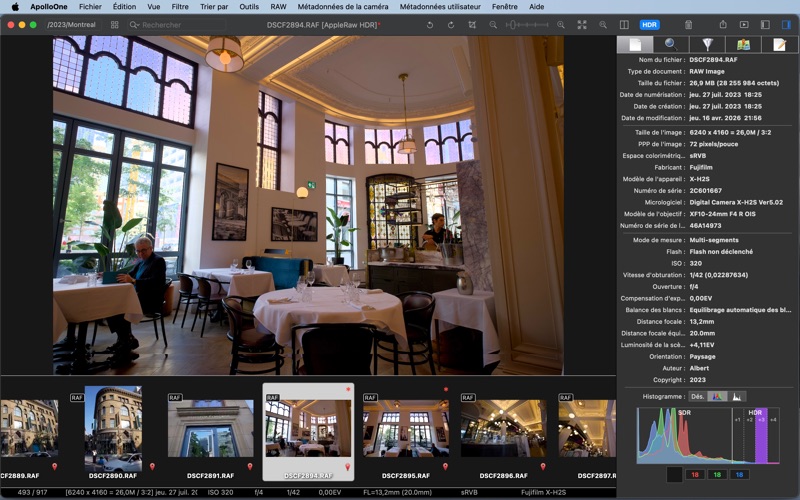Open the share menu icon
Viewport: 800px width, 500px height.
pyautogui.click(x=723, y=24)
